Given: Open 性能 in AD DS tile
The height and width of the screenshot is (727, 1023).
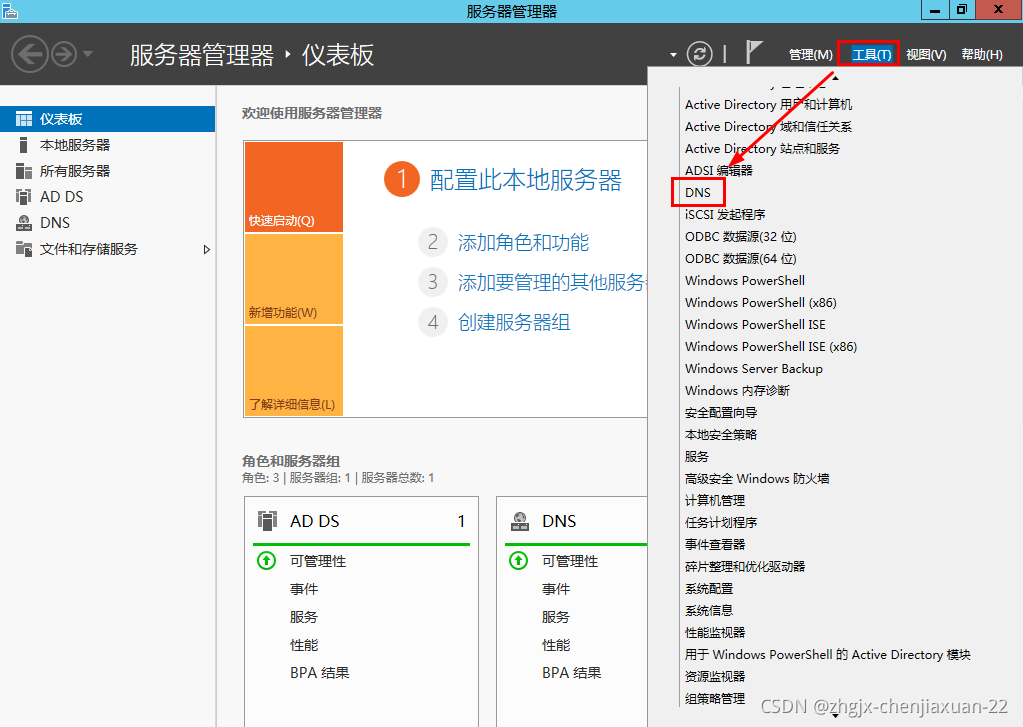Looking at the screenshot, I should point(304,645).
